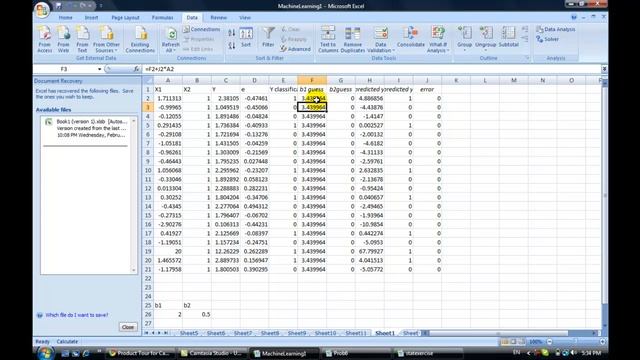Viewport: 640px width, 360px height.
Task: Open the Name Box dropdown arrow
Action: tap(99, 69)
